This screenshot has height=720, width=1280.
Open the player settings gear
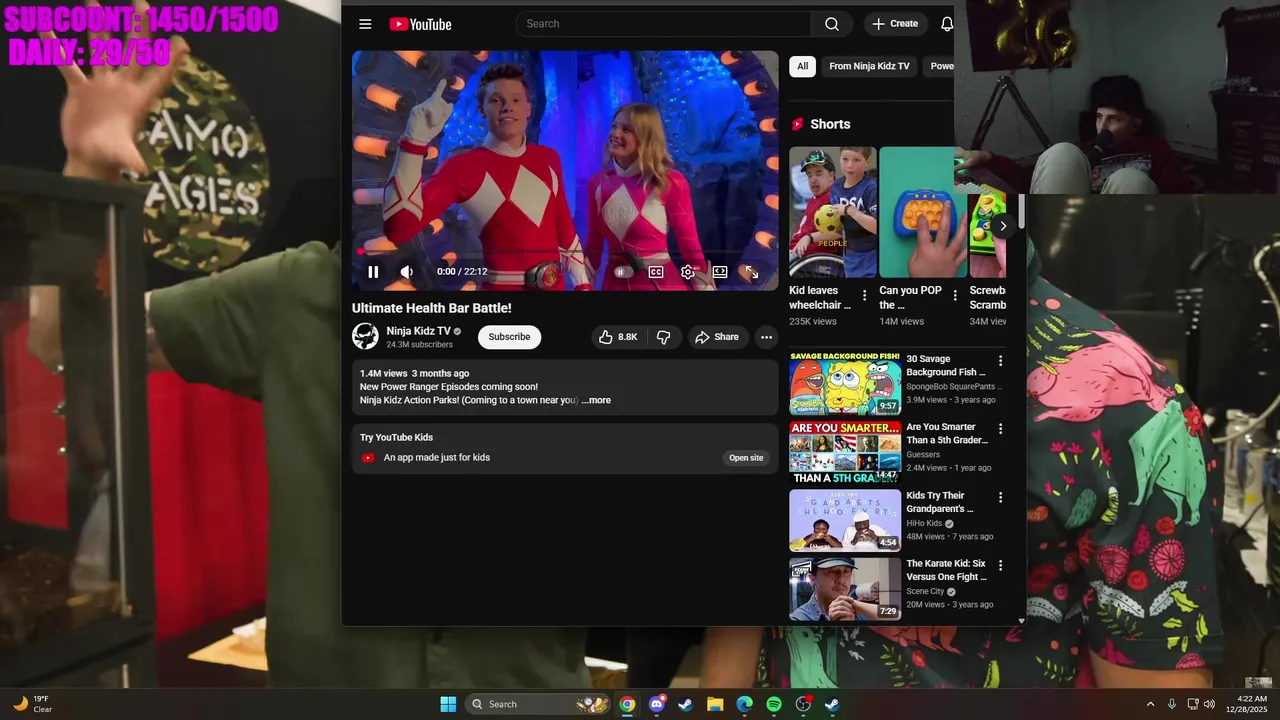pos(688,272)
